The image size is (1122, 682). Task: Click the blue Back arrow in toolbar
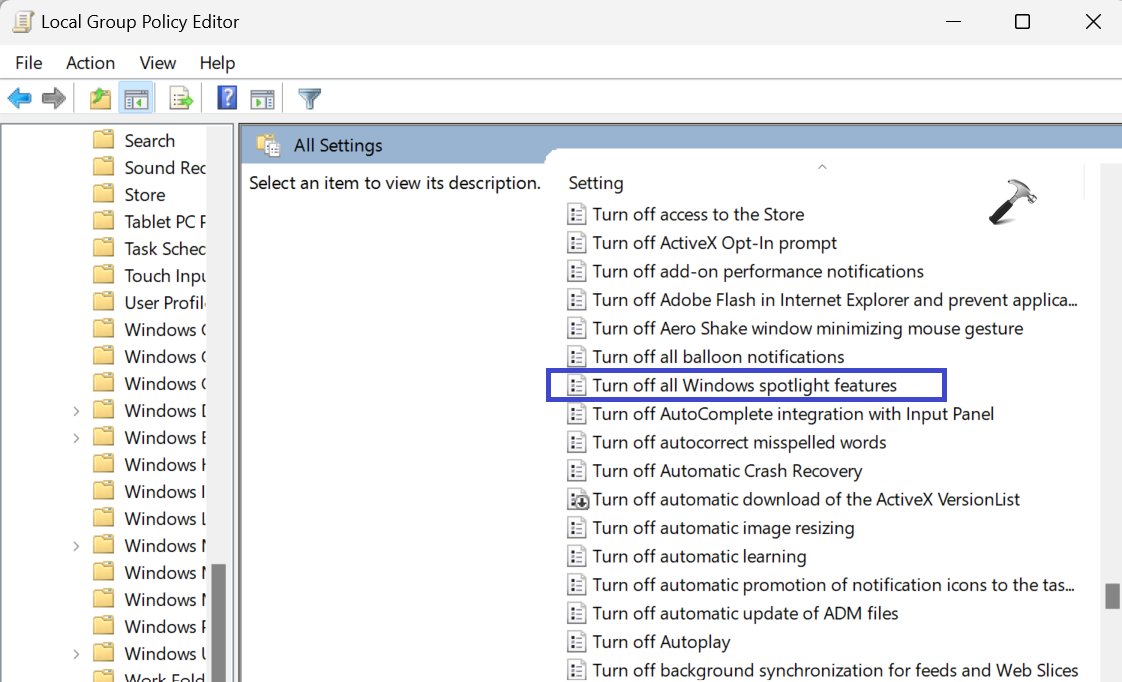(20, 98)
